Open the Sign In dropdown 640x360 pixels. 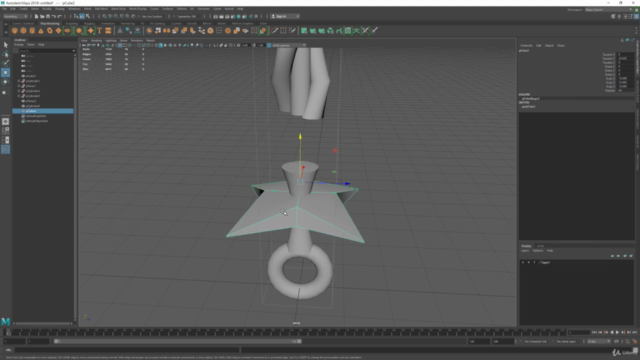pos(285,16)
